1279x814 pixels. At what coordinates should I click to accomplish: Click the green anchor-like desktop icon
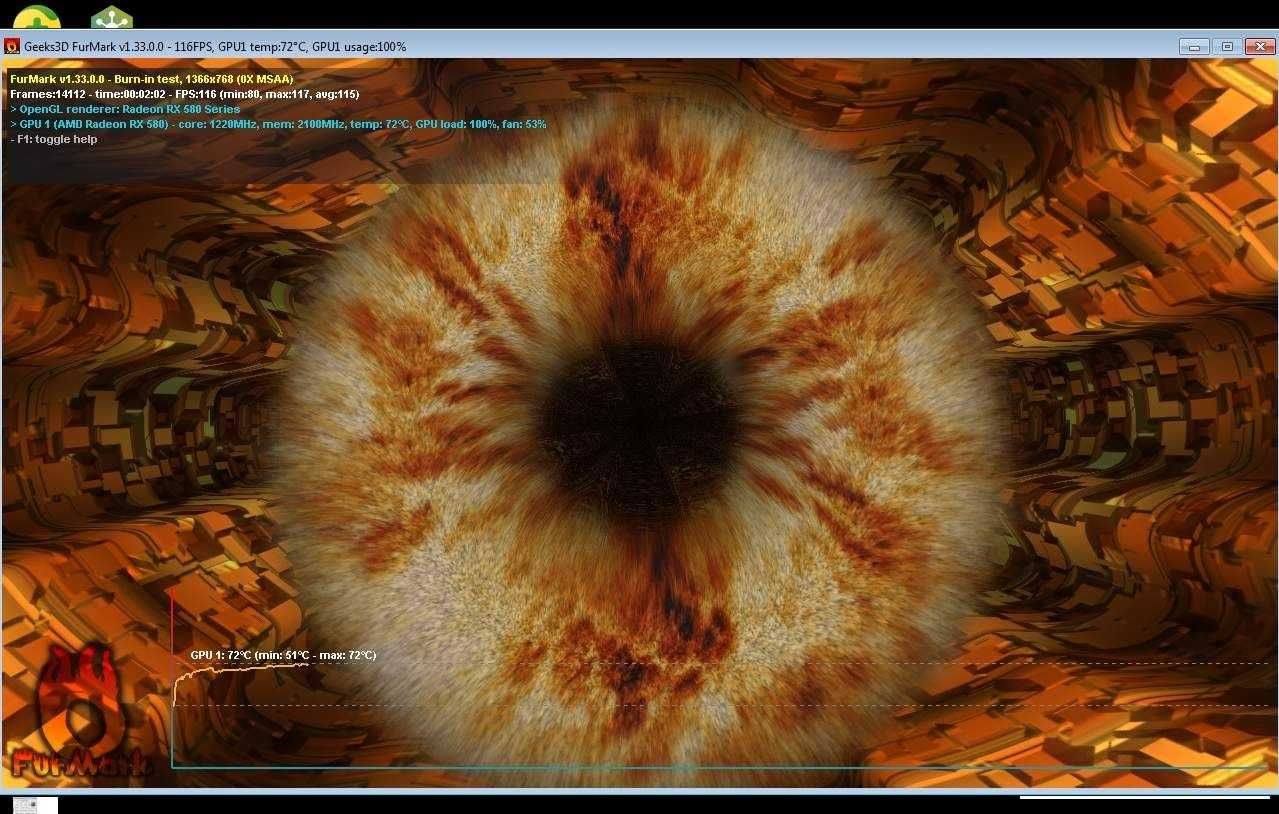pyautogui.click(x=112, y=16)
